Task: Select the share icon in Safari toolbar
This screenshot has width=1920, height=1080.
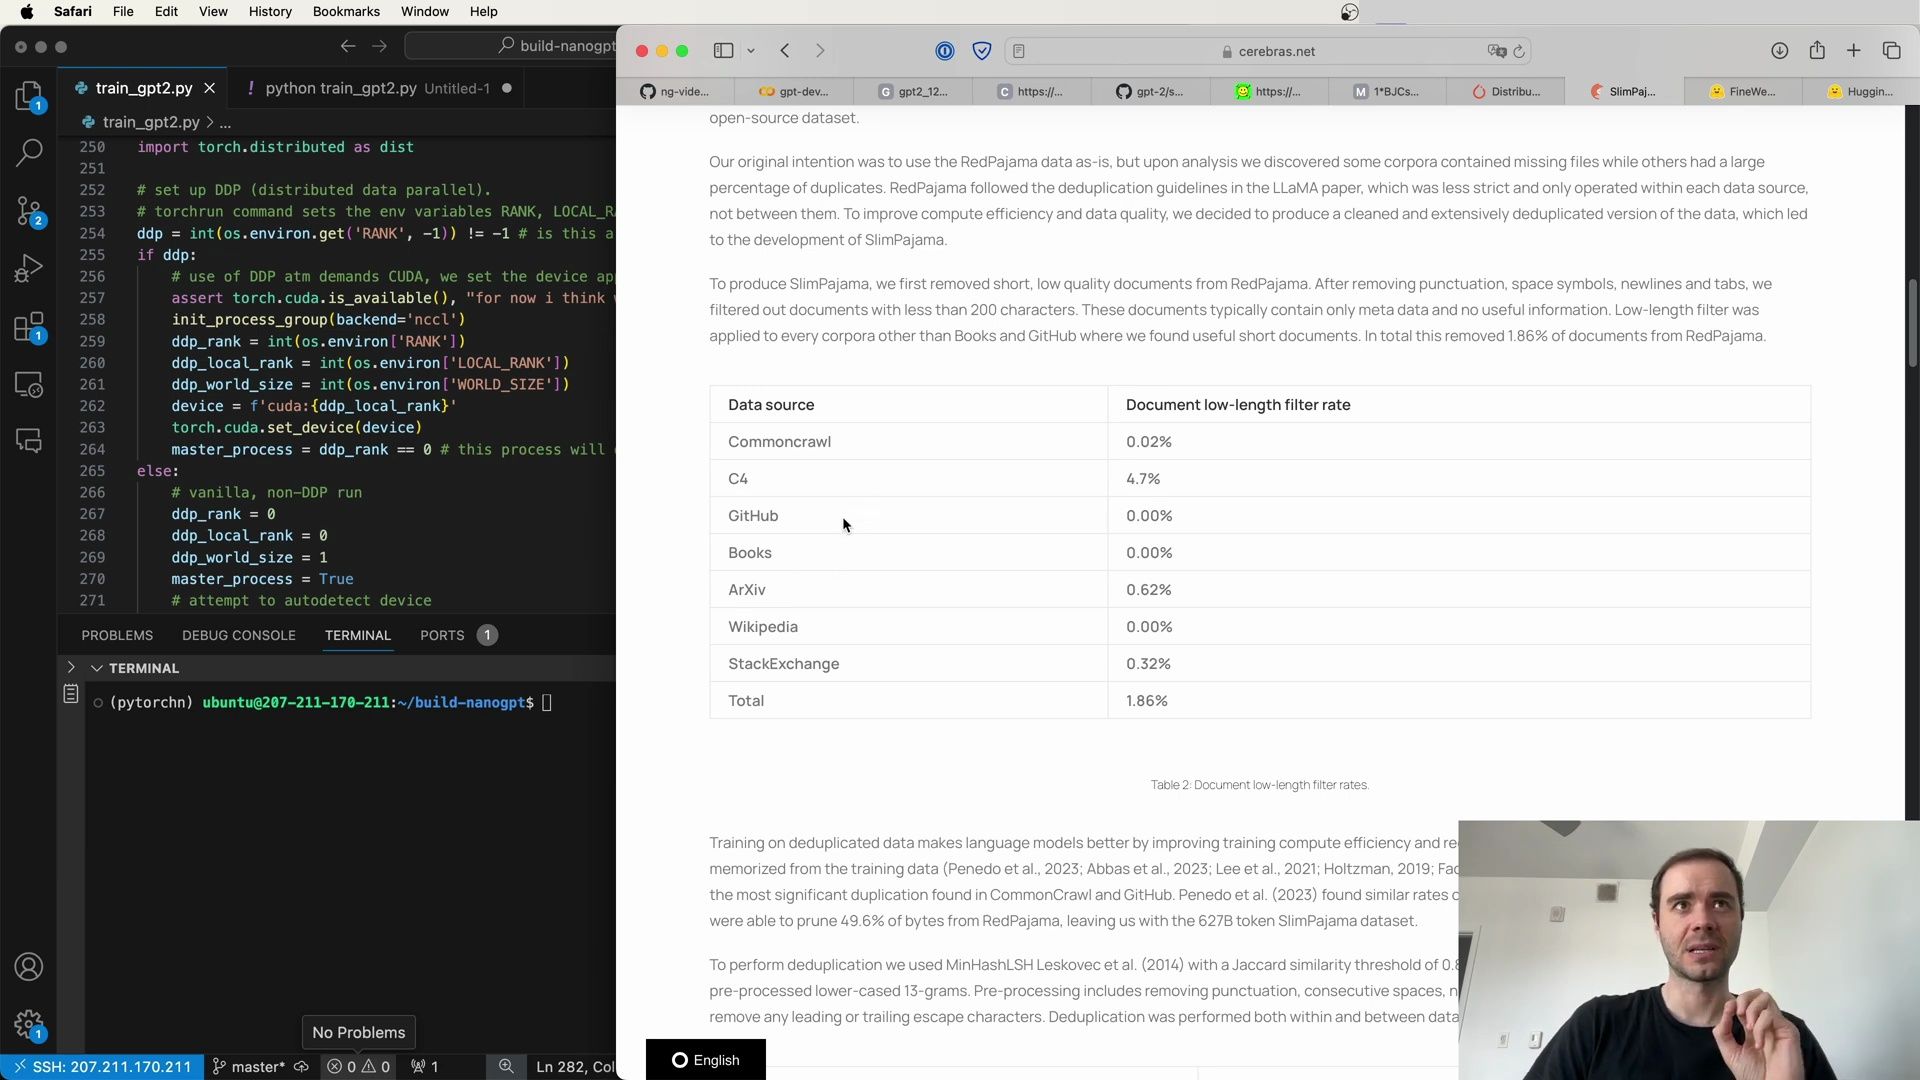Action: click(1817, 50)
